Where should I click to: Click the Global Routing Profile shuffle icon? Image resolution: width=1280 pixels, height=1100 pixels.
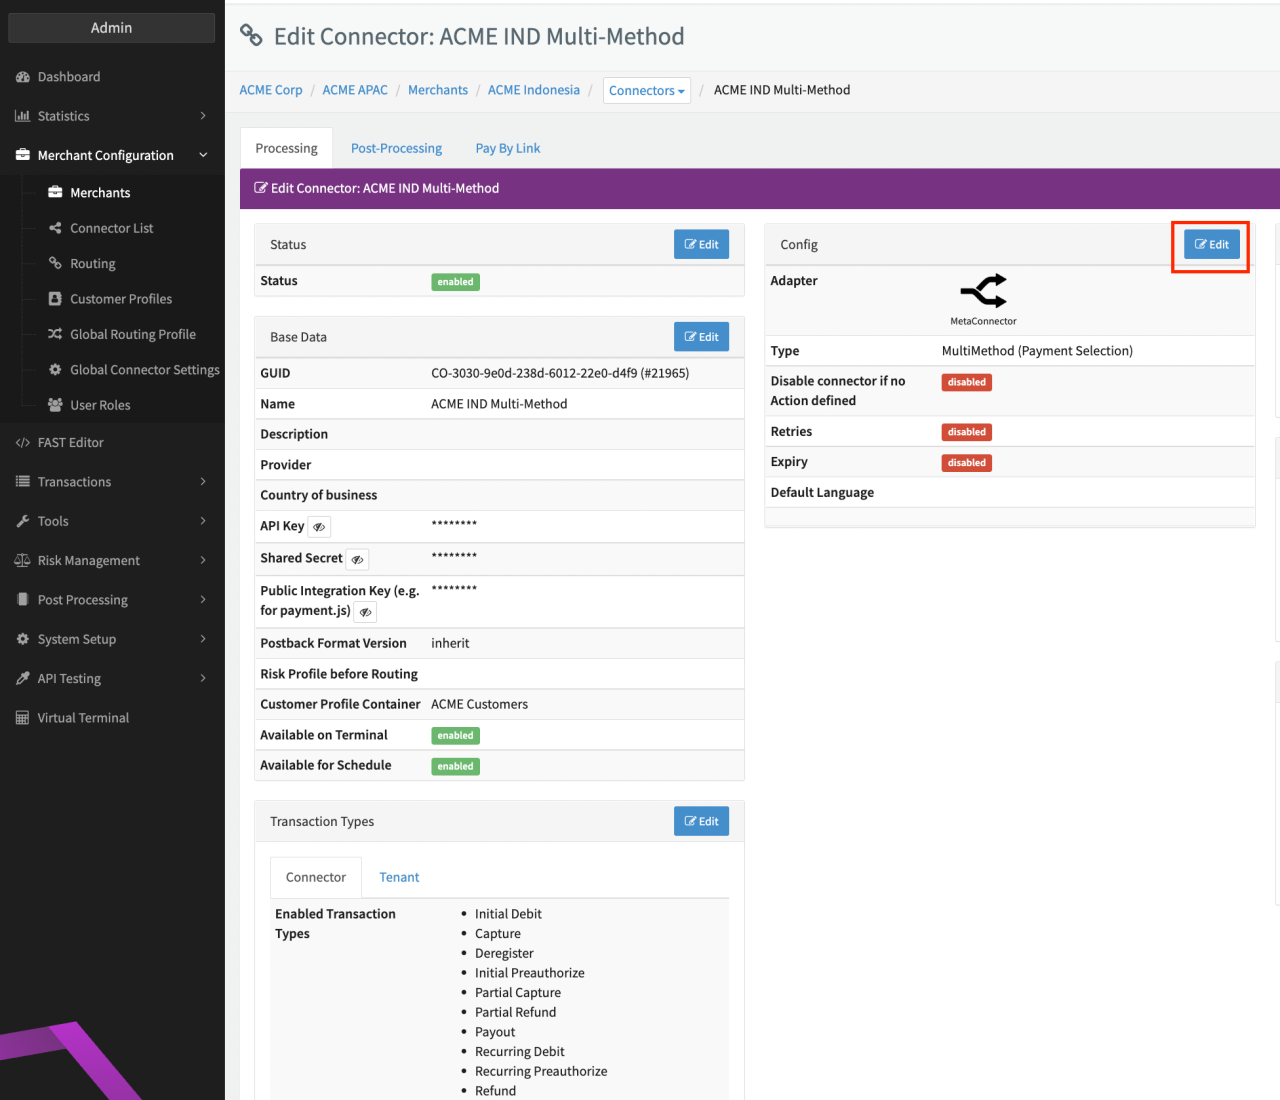(55, 334)
